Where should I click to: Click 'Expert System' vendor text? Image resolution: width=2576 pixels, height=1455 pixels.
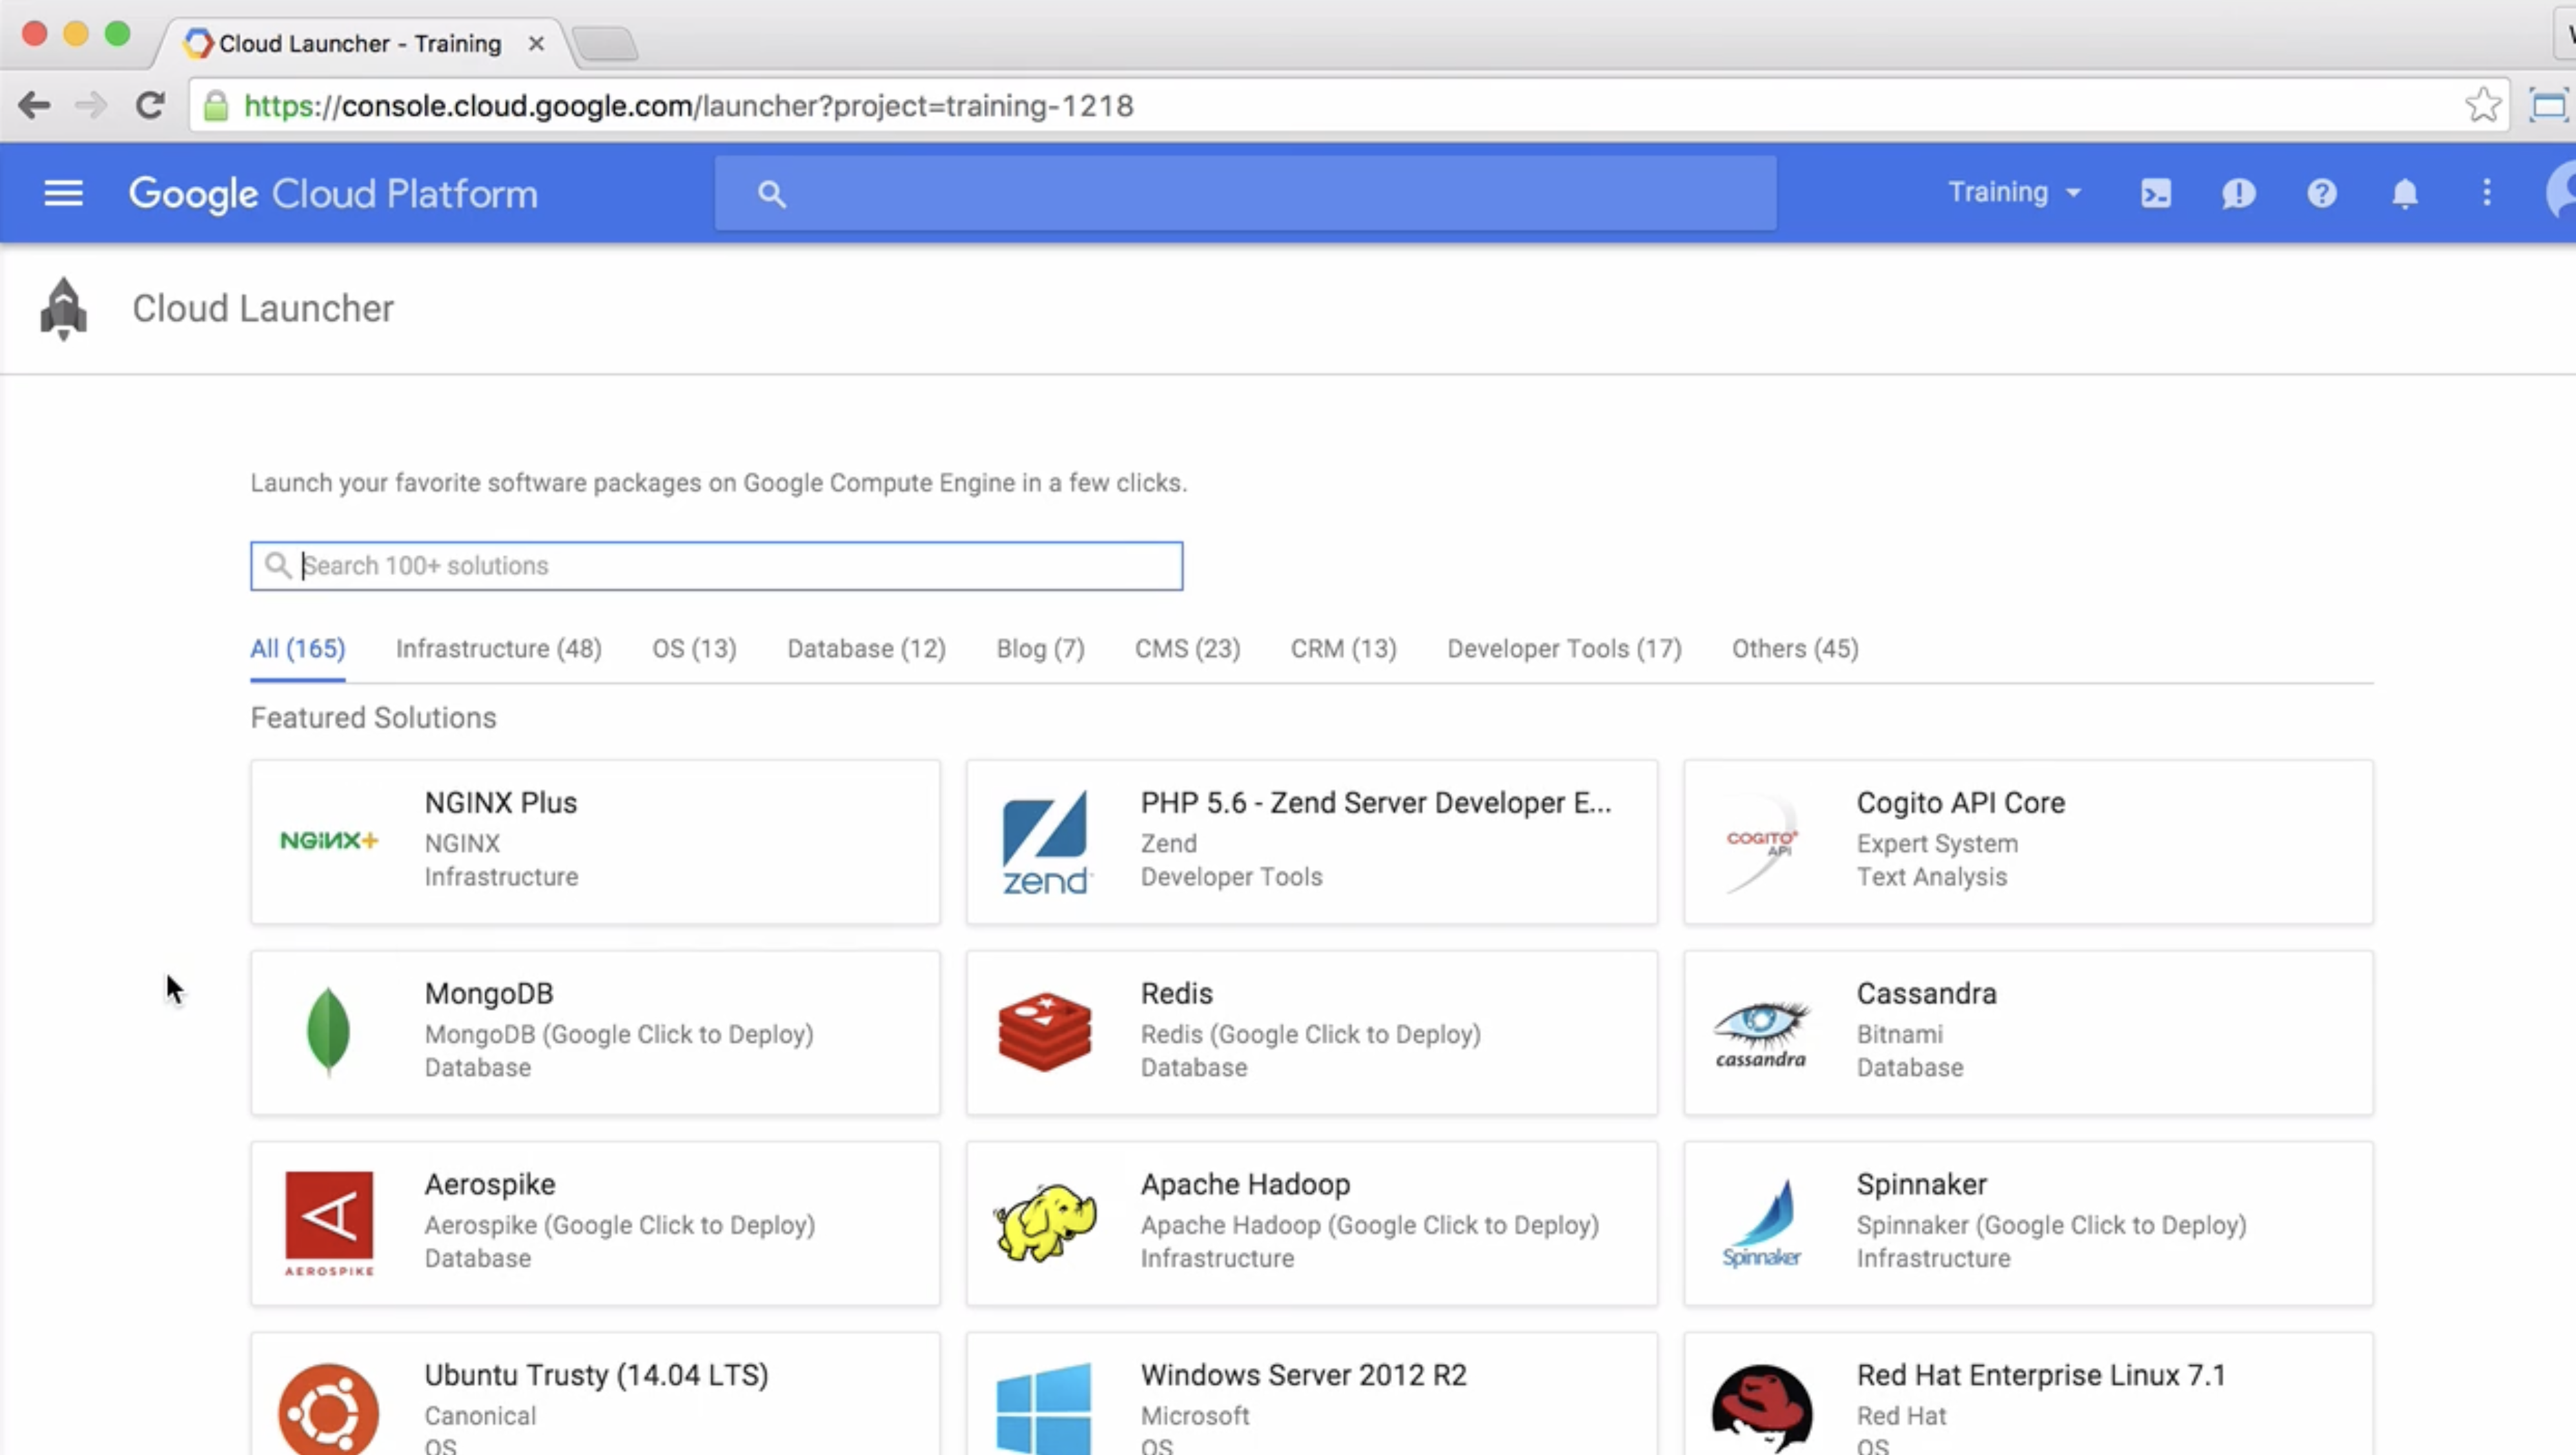(x=1937, y=844)
